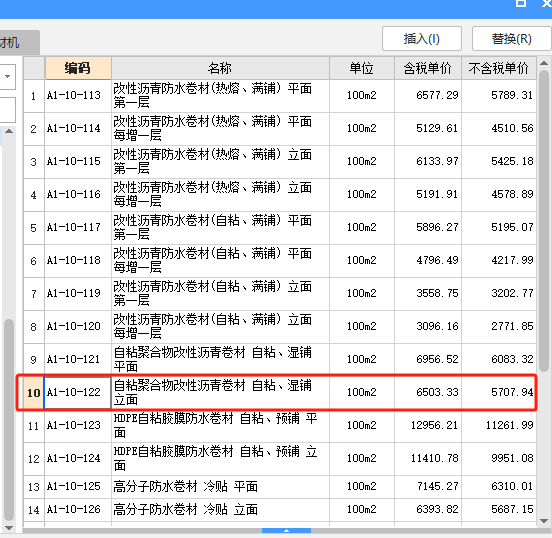Screen dimensions: 552x538
Task: Click the A1-10-122 code cell
Action: coord(77,393)
